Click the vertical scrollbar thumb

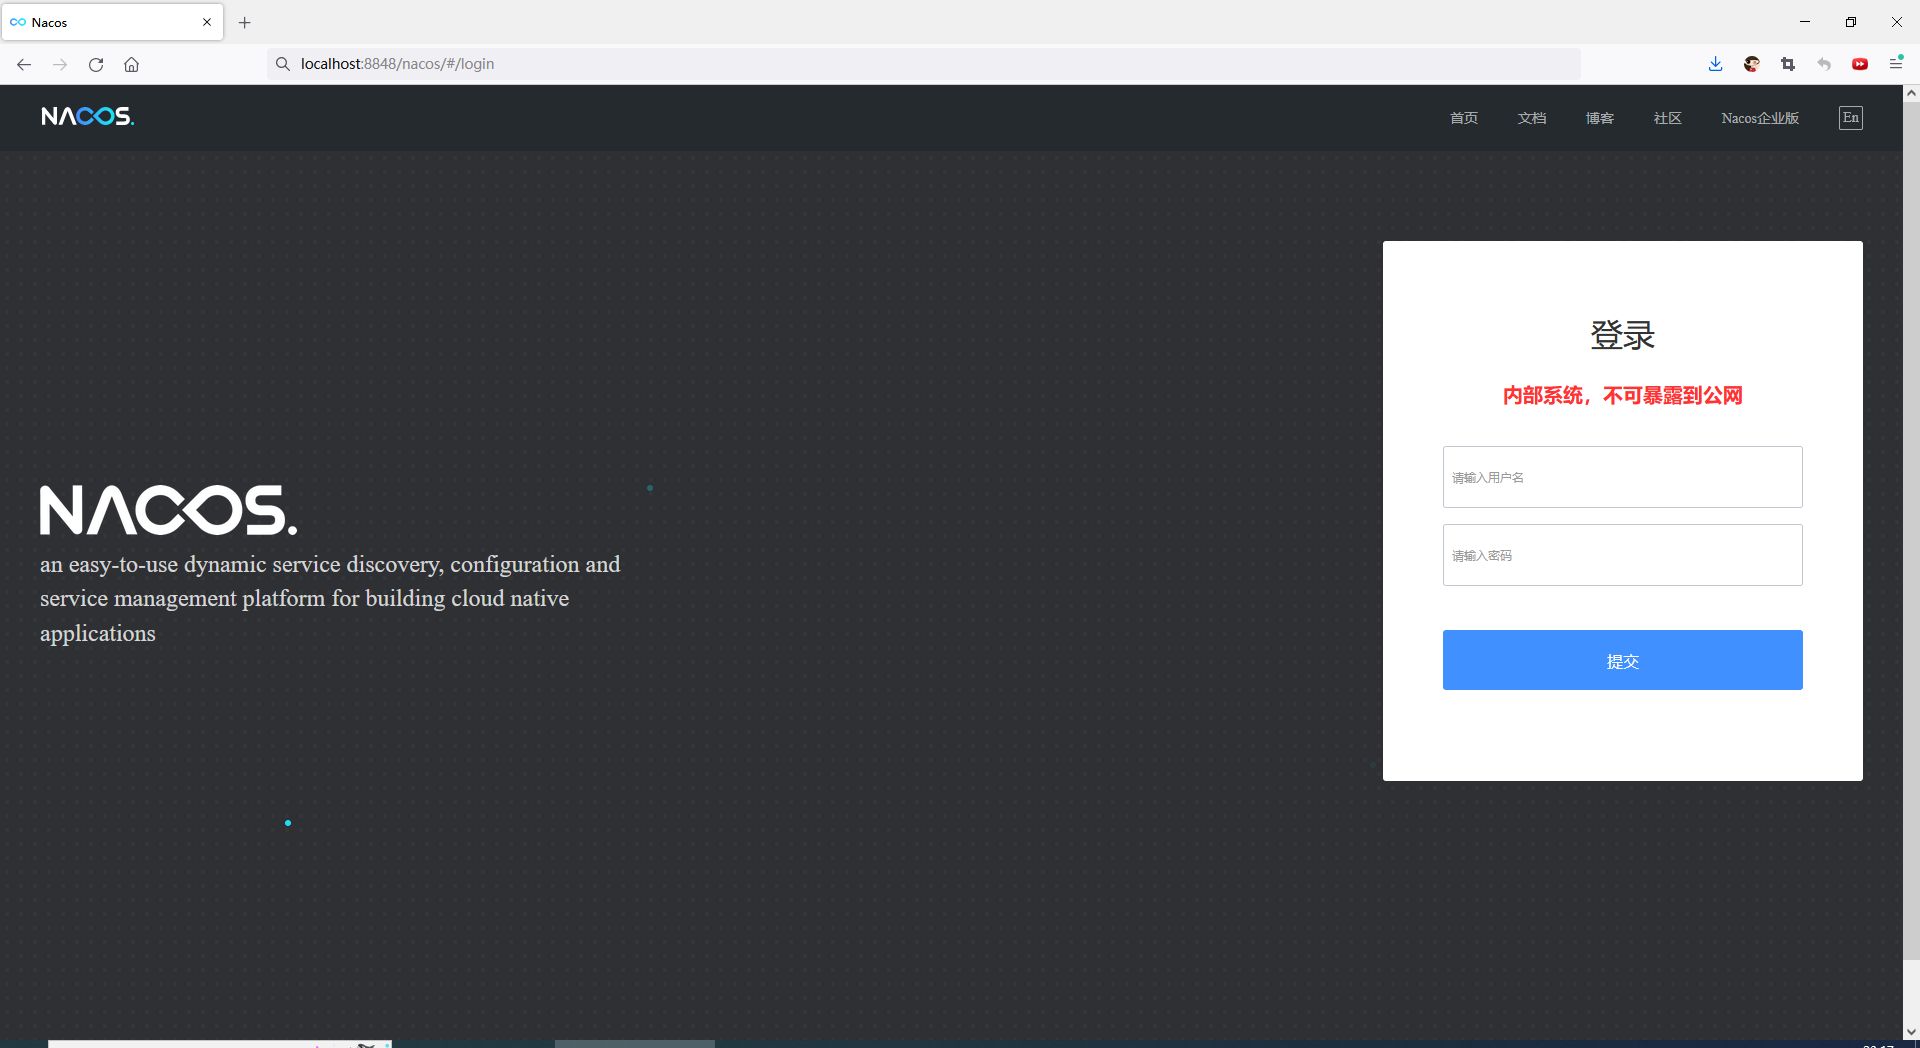pyautogui.click(x=1911, y=530)
